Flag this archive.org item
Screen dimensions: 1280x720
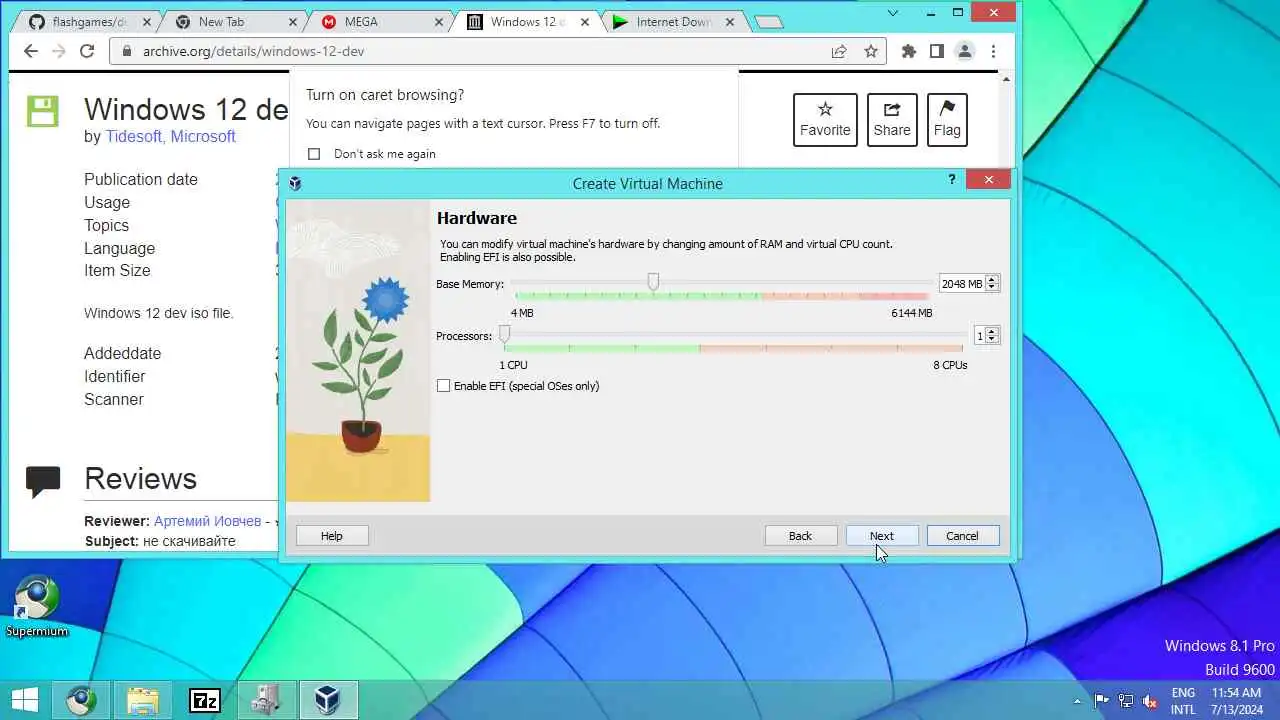[x=947, y=120]
